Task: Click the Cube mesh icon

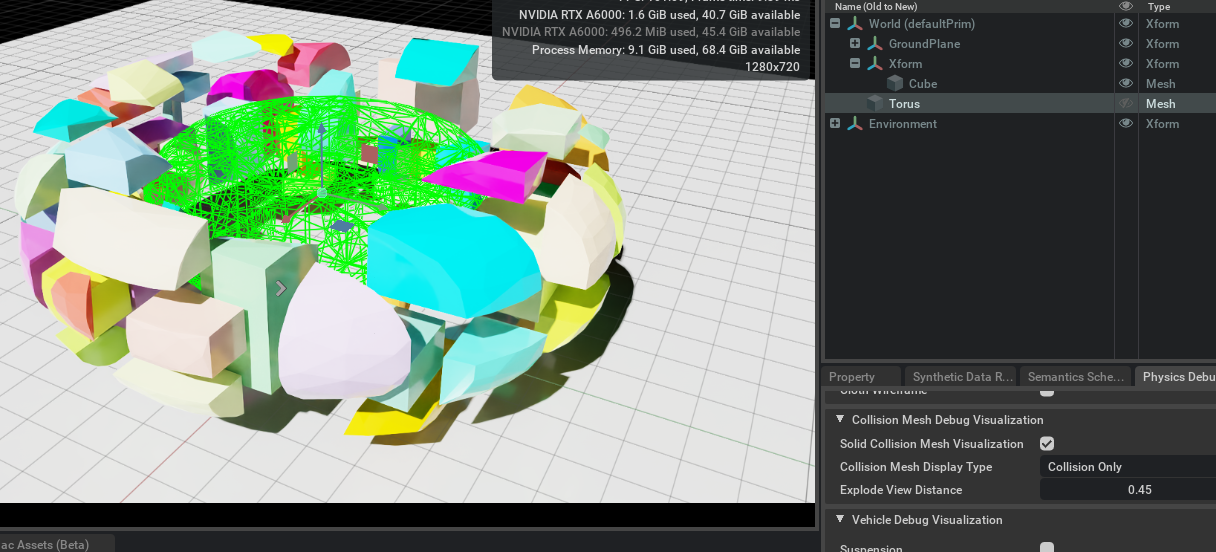Action: coord(895,84)
